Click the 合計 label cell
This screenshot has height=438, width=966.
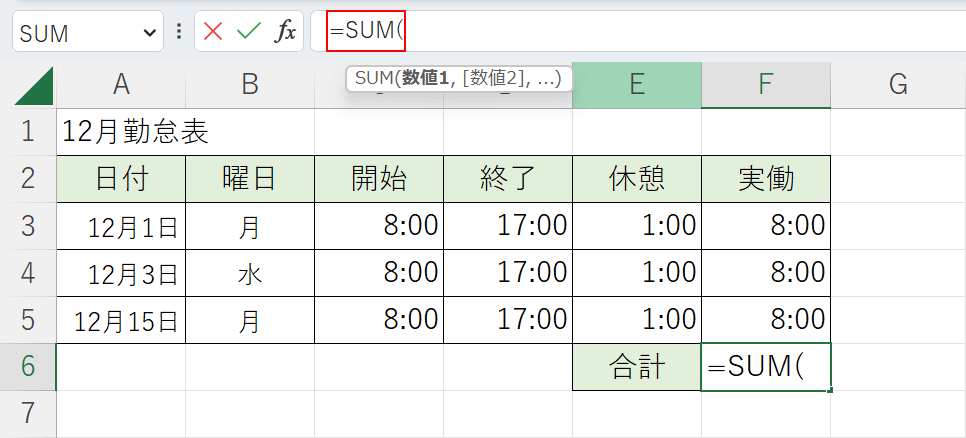point(637,367)
